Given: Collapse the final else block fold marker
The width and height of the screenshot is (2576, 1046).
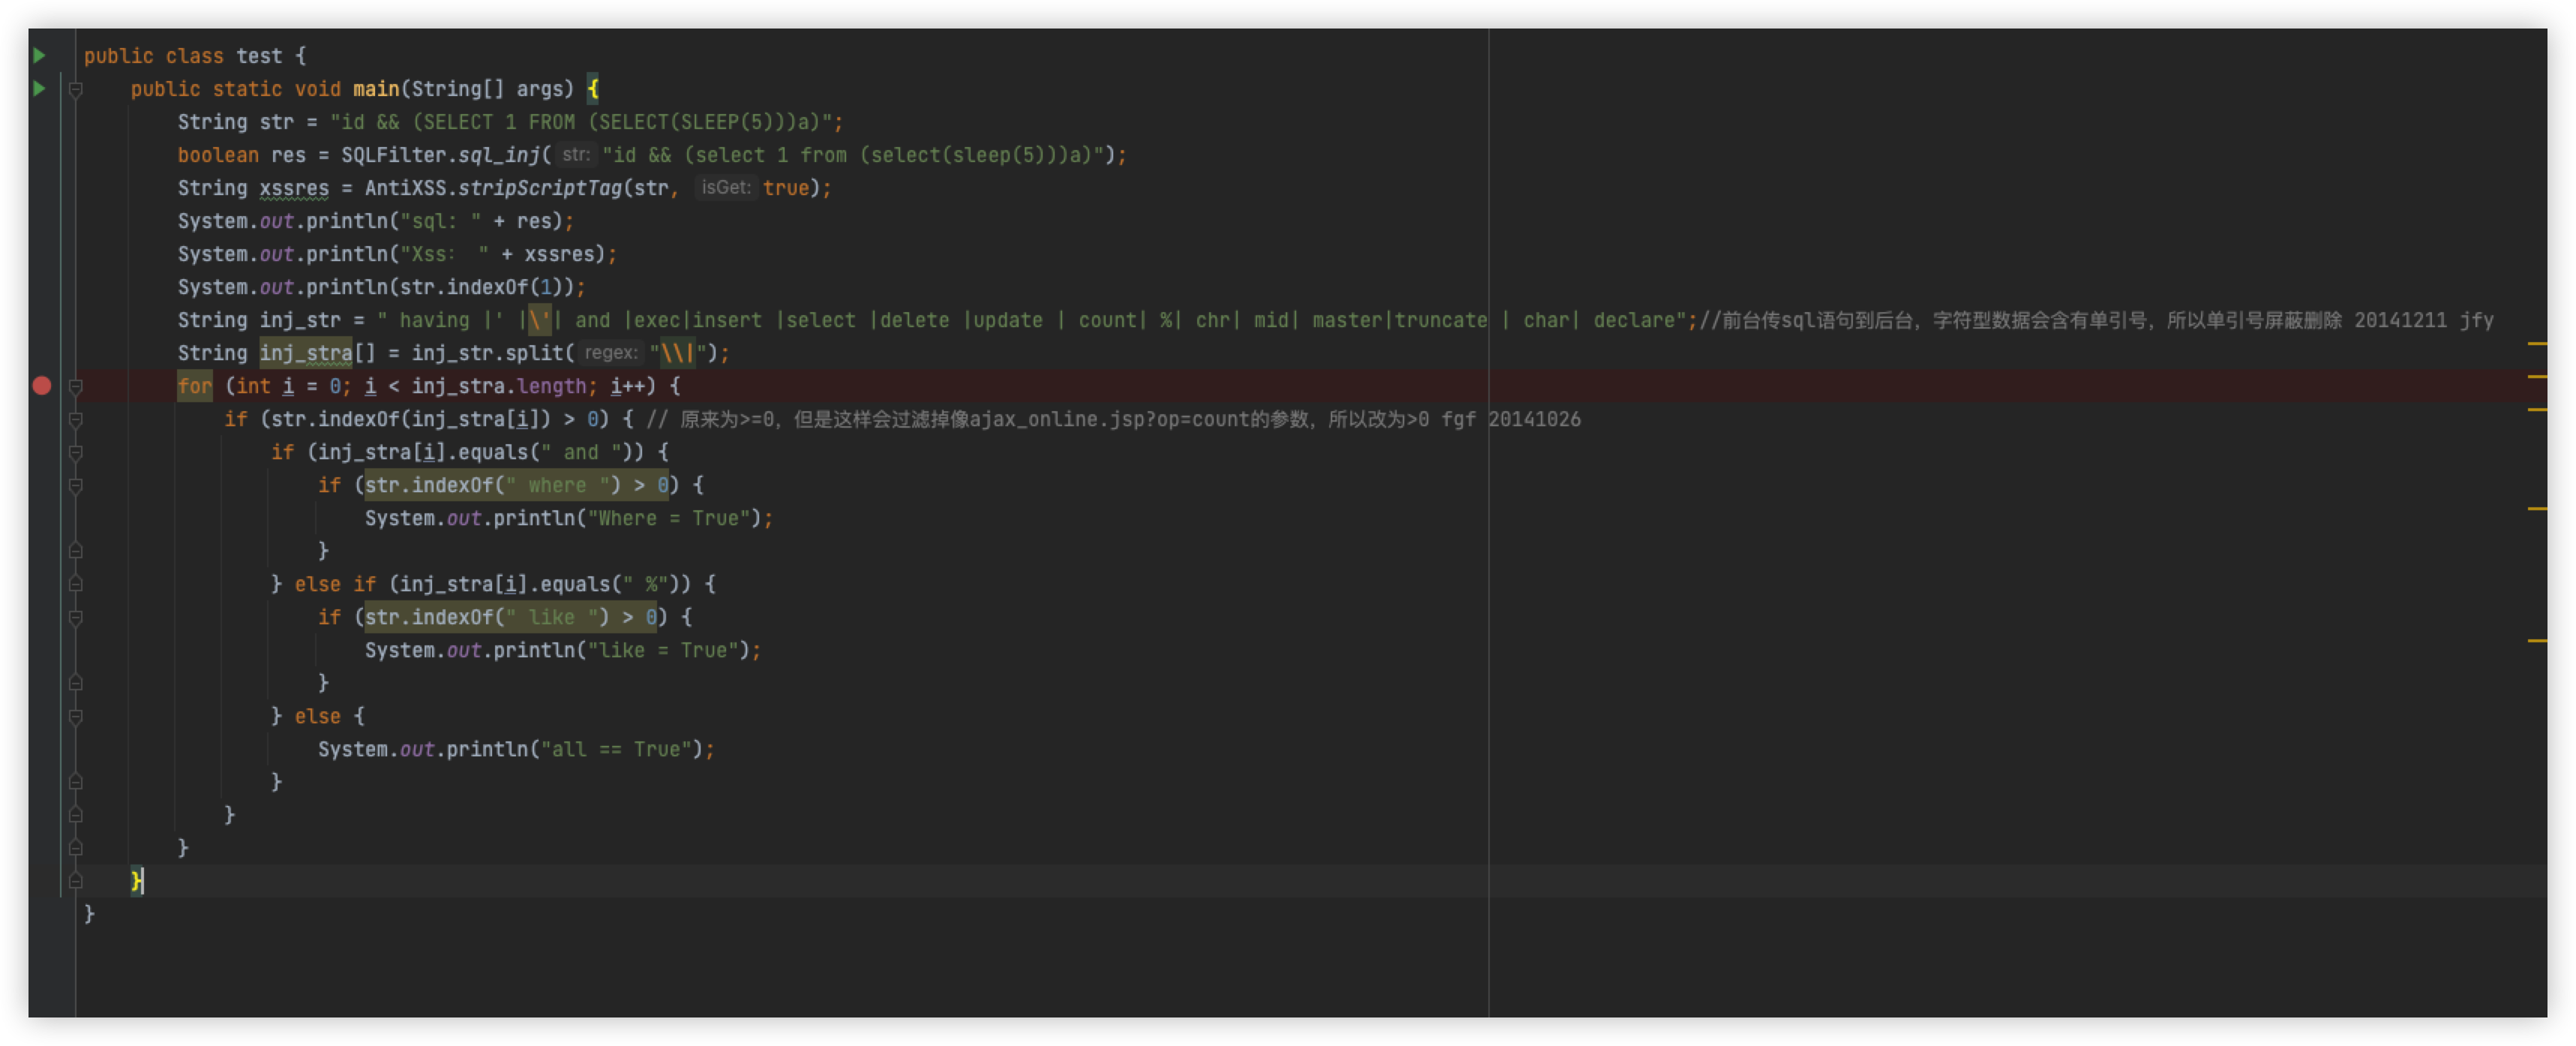Looking at the screenshot, I should (76, 716).
